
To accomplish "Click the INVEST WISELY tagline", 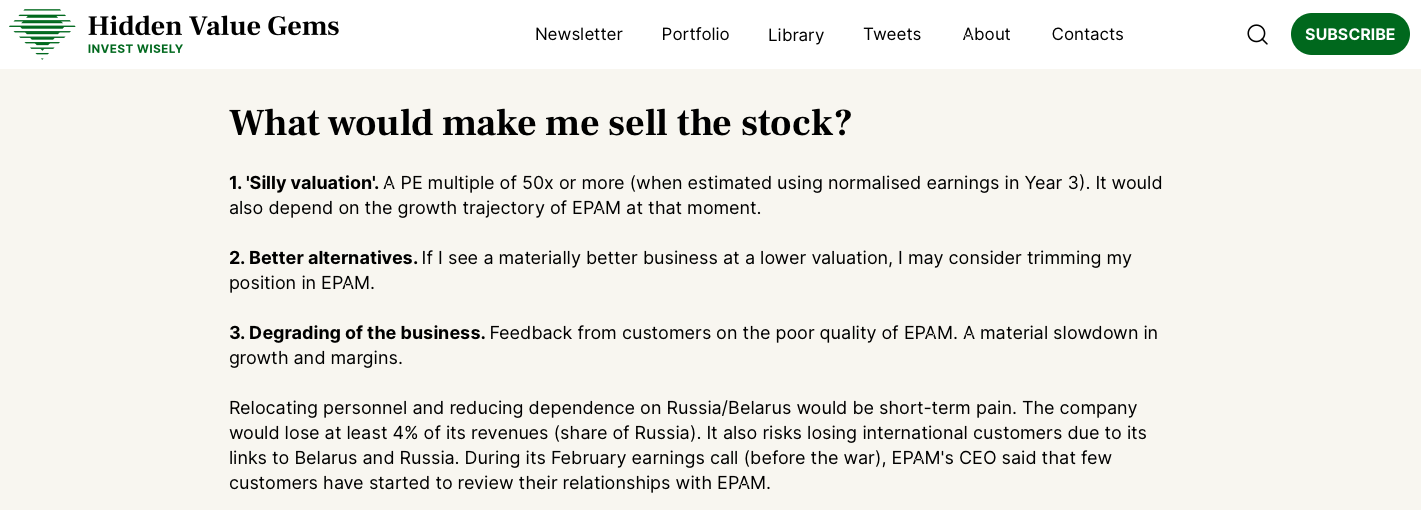I will [135, 49].
